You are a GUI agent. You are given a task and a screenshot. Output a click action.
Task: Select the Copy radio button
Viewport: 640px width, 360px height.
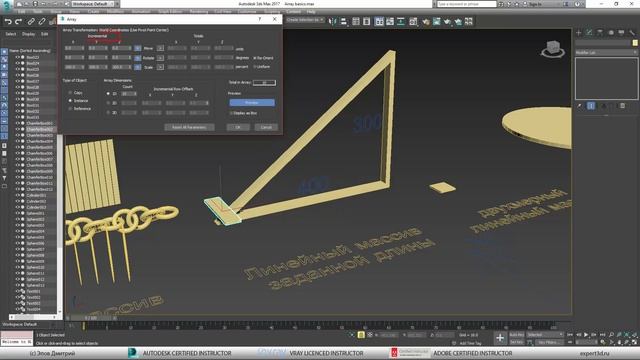[70, 93]
